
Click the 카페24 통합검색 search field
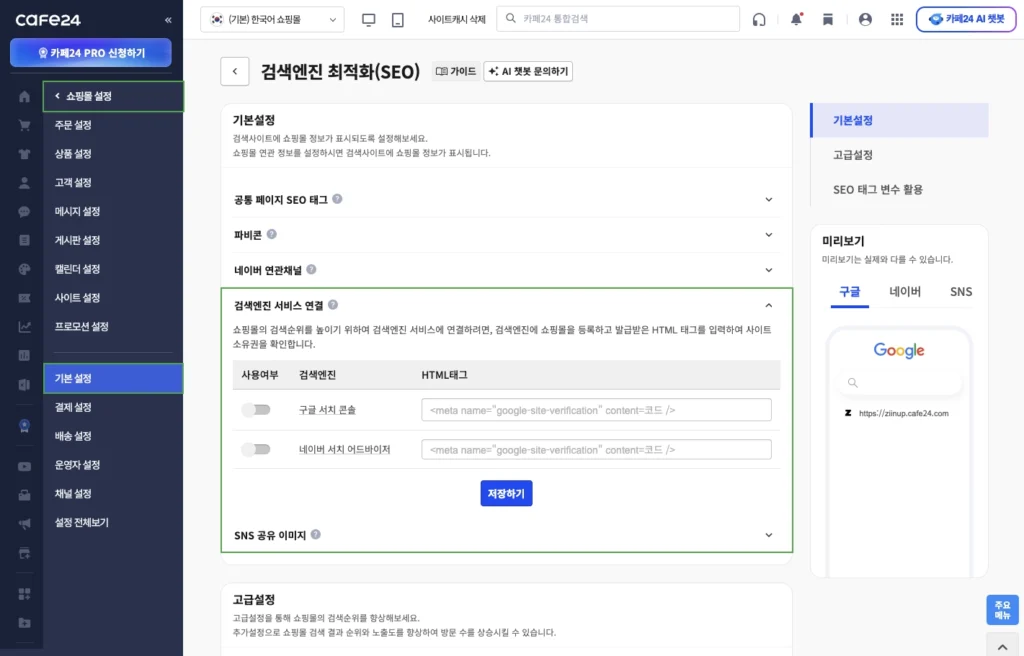(618, 17)
